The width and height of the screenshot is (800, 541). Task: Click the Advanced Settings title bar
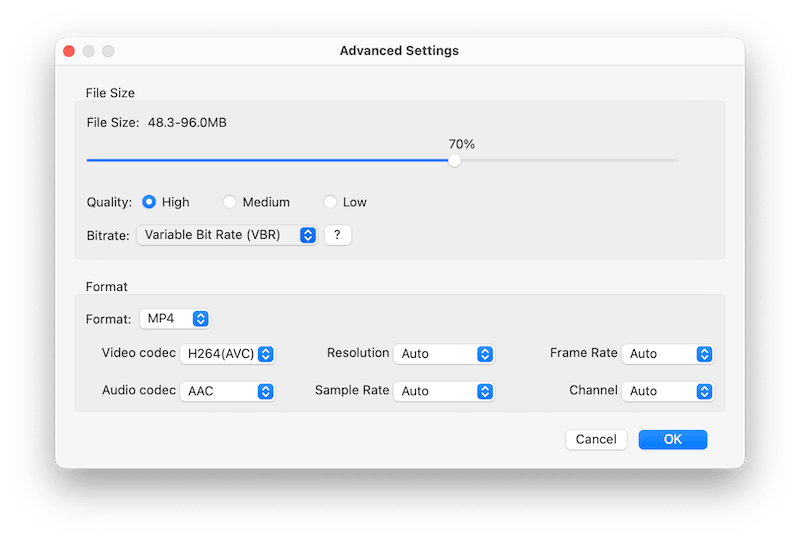coord(400,51)
